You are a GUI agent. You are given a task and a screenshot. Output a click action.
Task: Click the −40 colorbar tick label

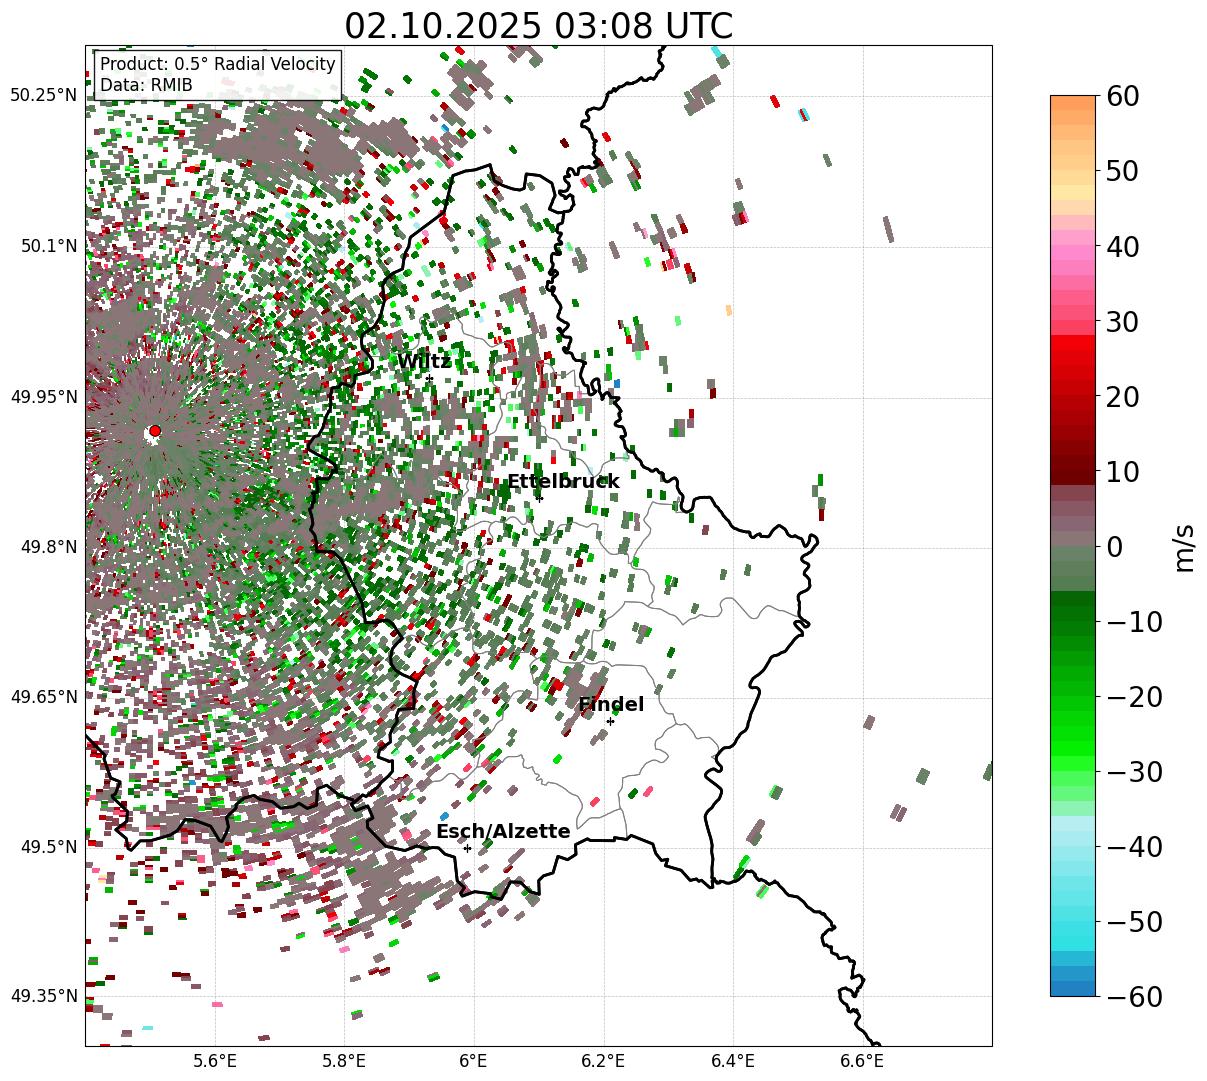pos(1133,846)
